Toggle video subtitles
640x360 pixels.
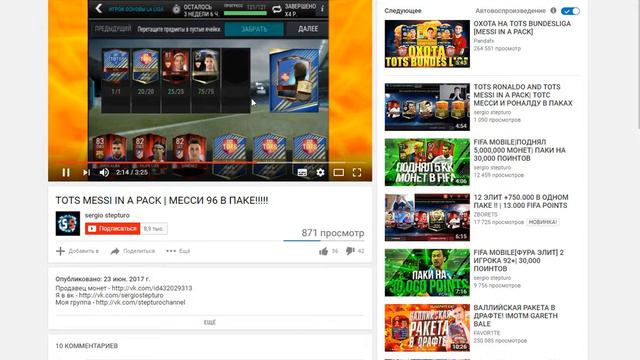tap(302, 173)
